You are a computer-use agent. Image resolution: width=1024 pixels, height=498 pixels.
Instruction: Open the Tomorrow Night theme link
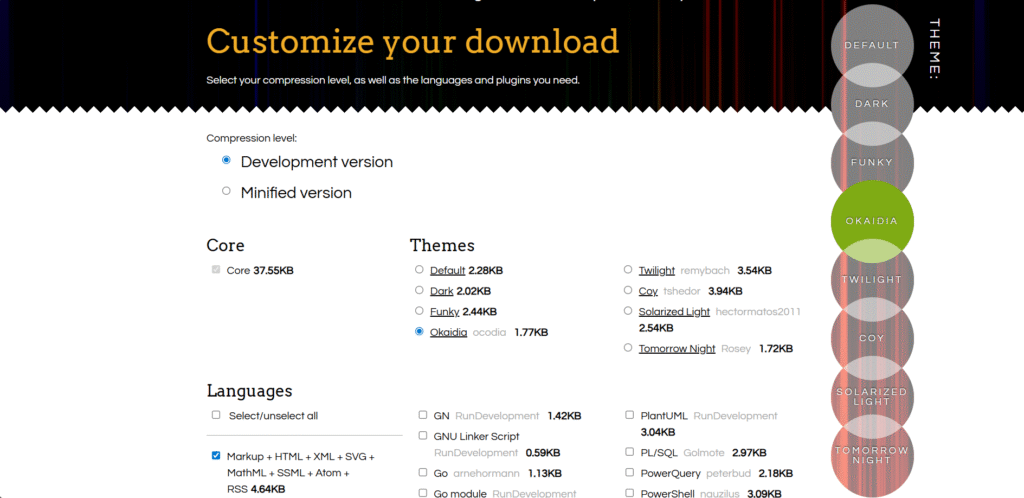tap(679, 349)
